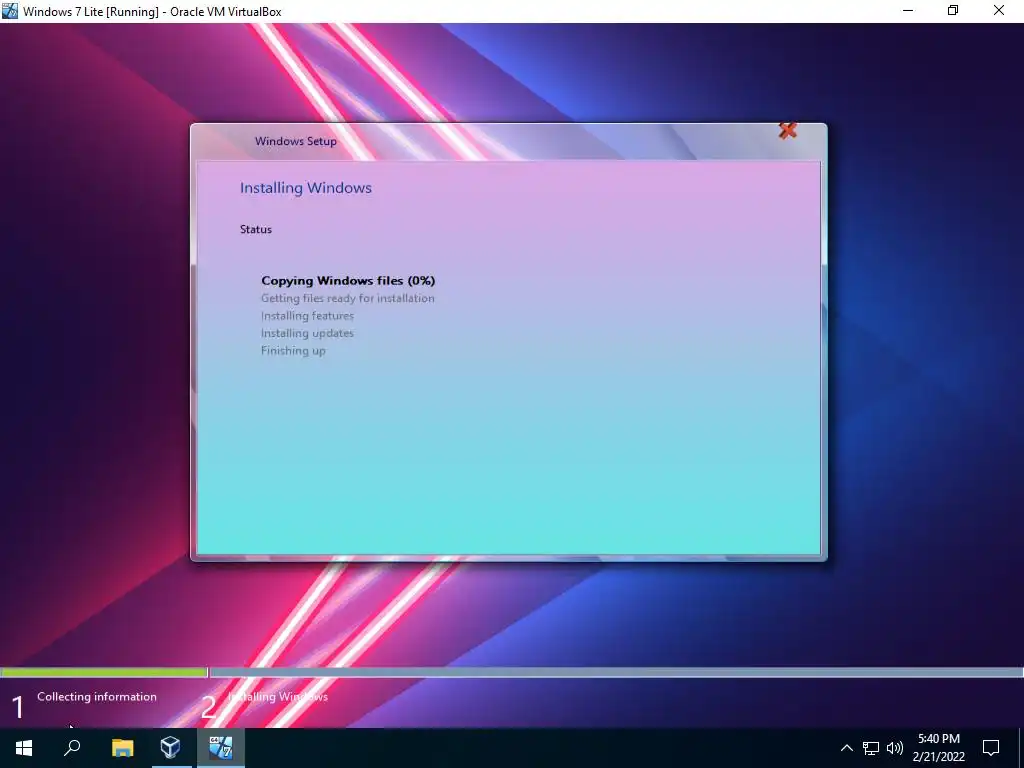Close the Windows Setup dialog with red X

(x=788, y=131)
